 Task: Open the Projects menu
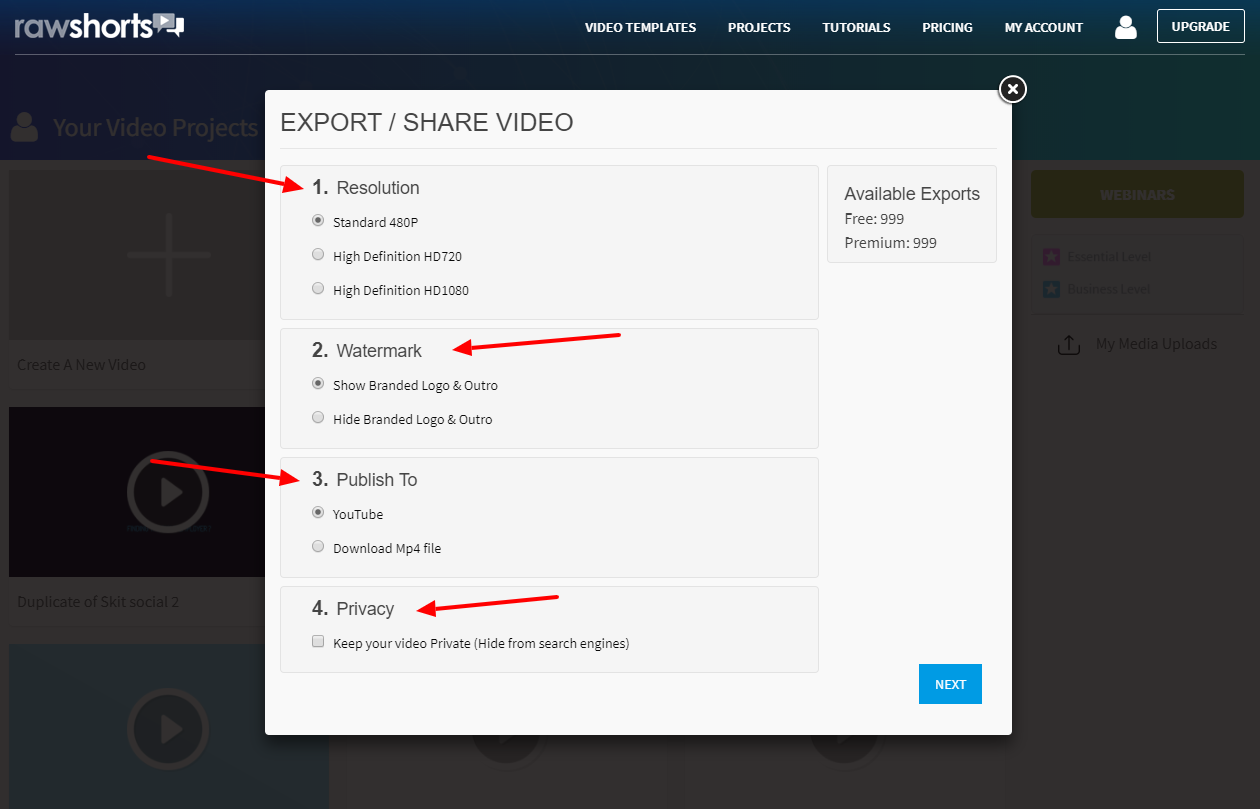[759, 27]
